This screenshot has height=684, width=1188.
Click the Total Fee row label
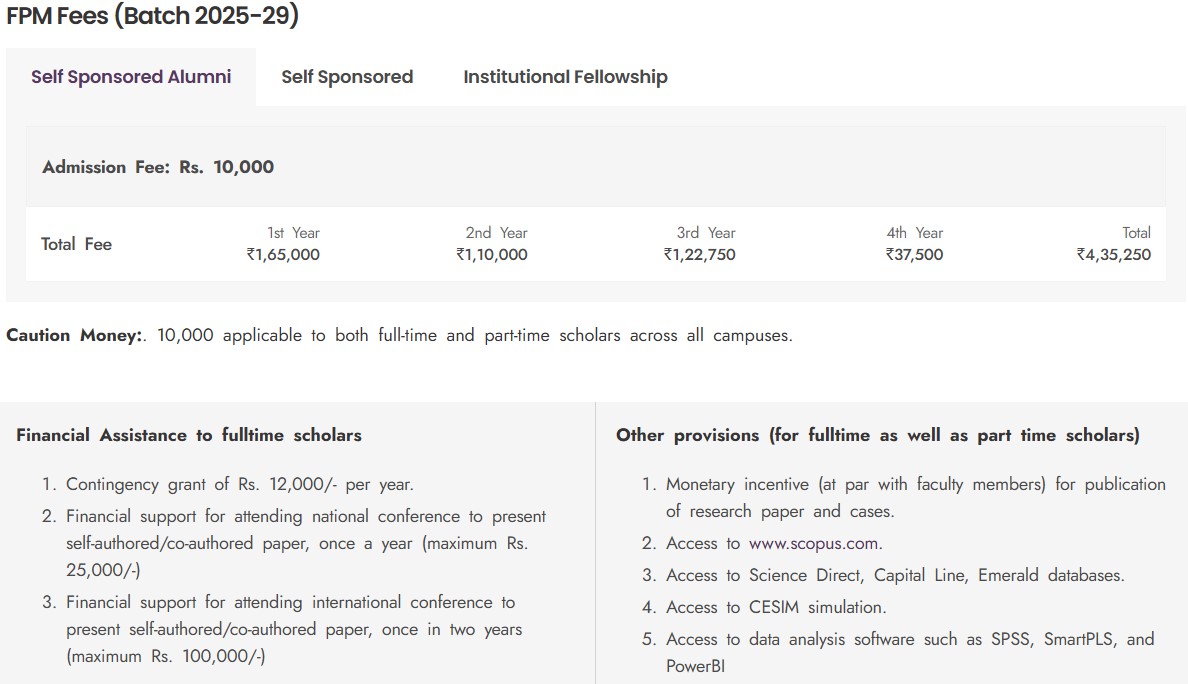(76, 244)
